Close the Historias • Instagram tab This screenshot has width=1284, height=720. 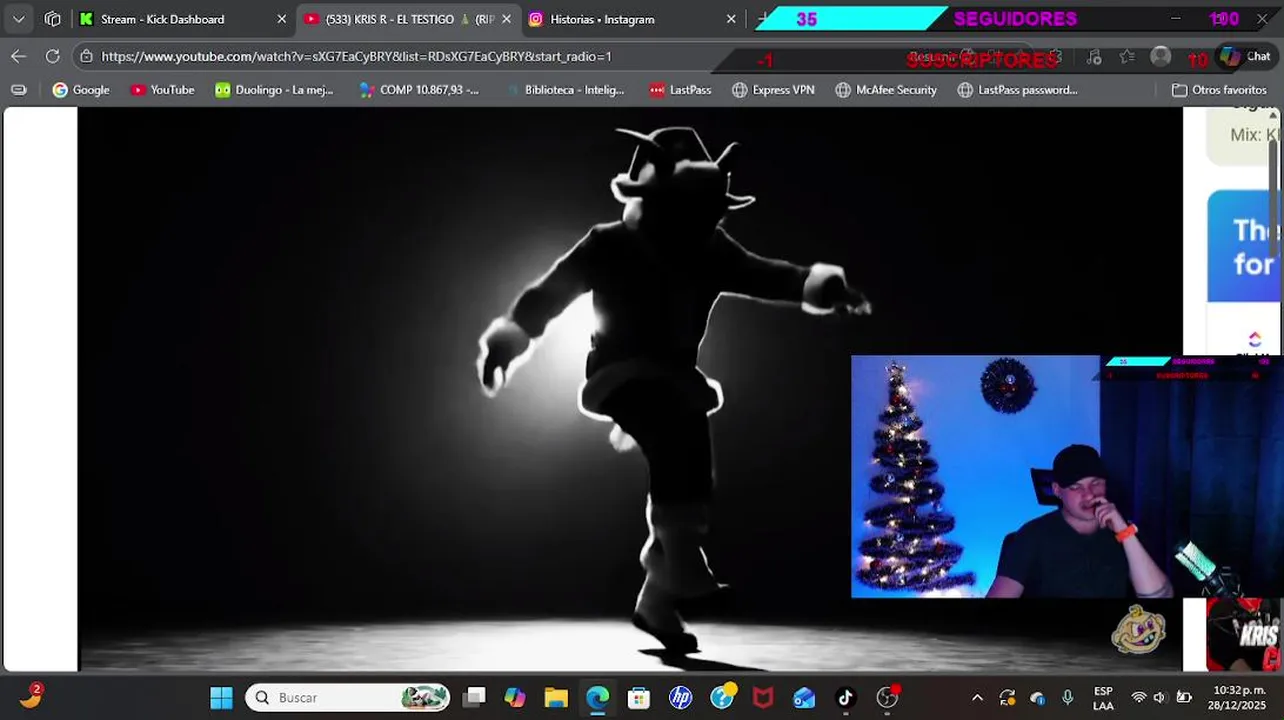point(731,19)
